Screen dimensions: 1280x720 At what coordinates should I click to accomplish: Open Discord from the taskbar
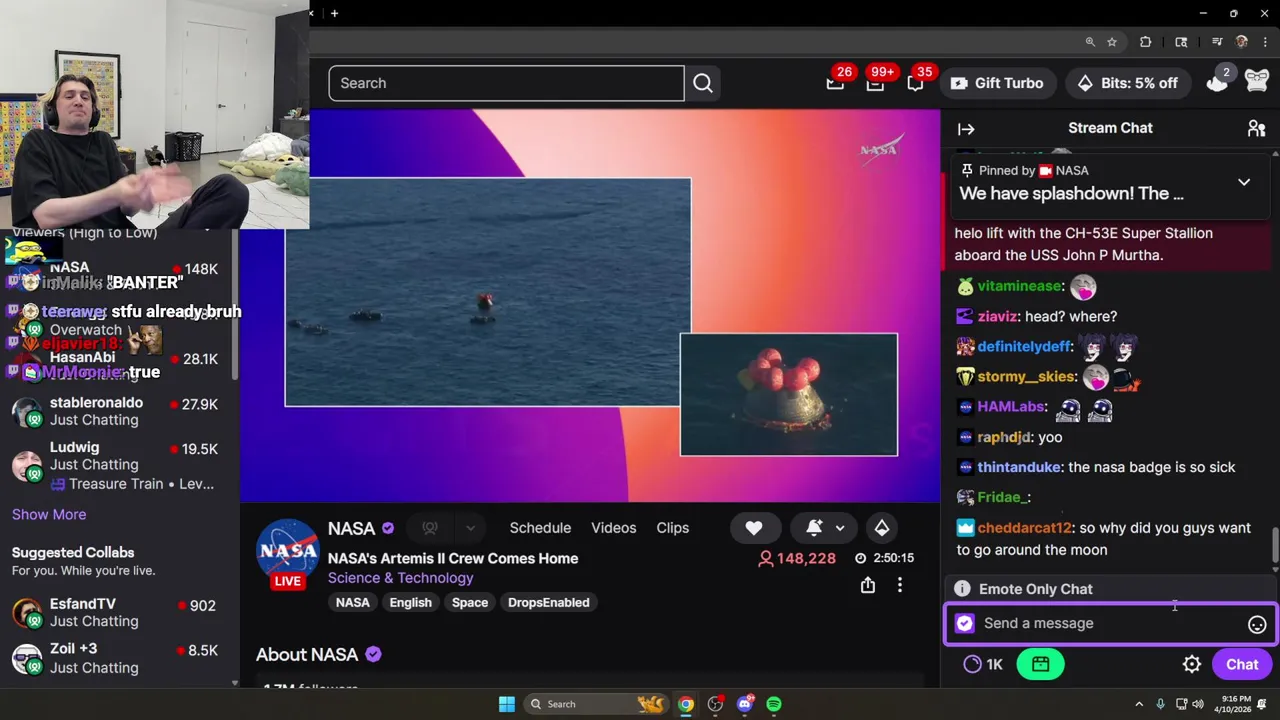745,704
